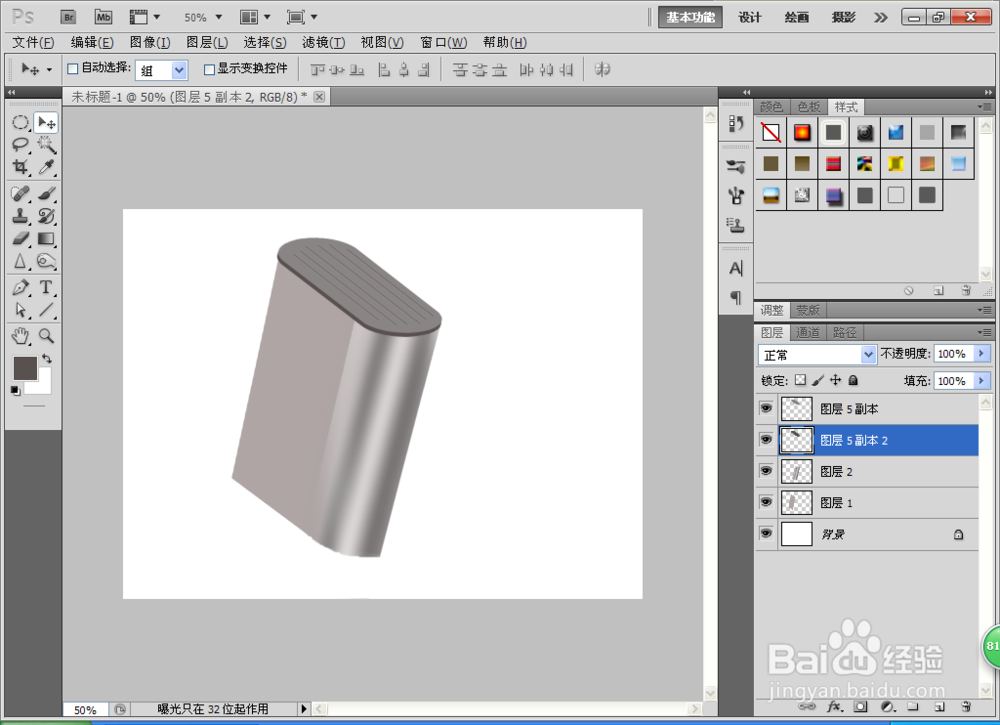Delete layer trash icon in Layers panel

point(966,707)
